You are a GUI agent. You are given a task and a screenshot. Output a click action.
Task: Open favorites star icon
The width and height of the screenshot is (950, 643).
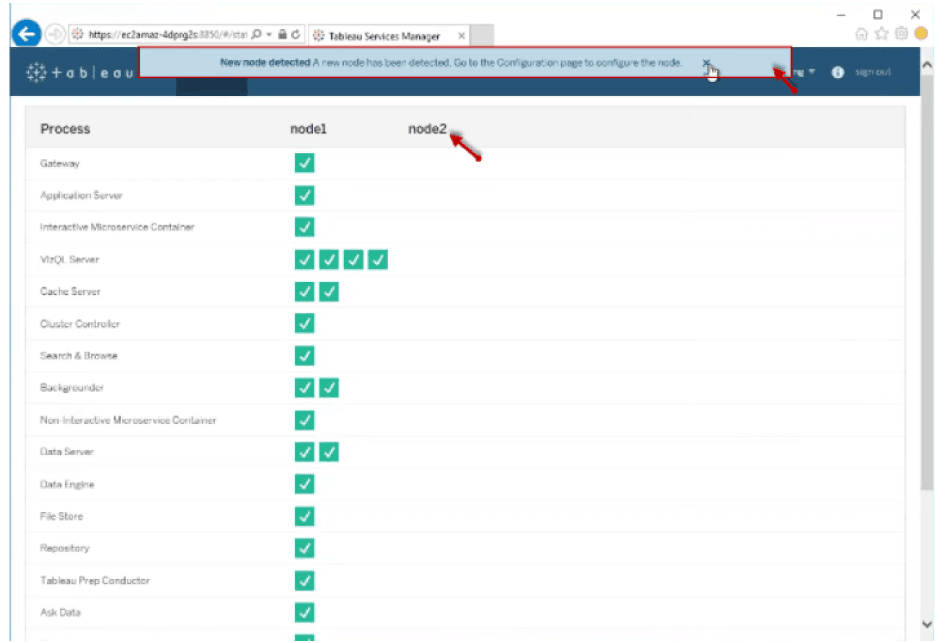click(x=882, y=34)
